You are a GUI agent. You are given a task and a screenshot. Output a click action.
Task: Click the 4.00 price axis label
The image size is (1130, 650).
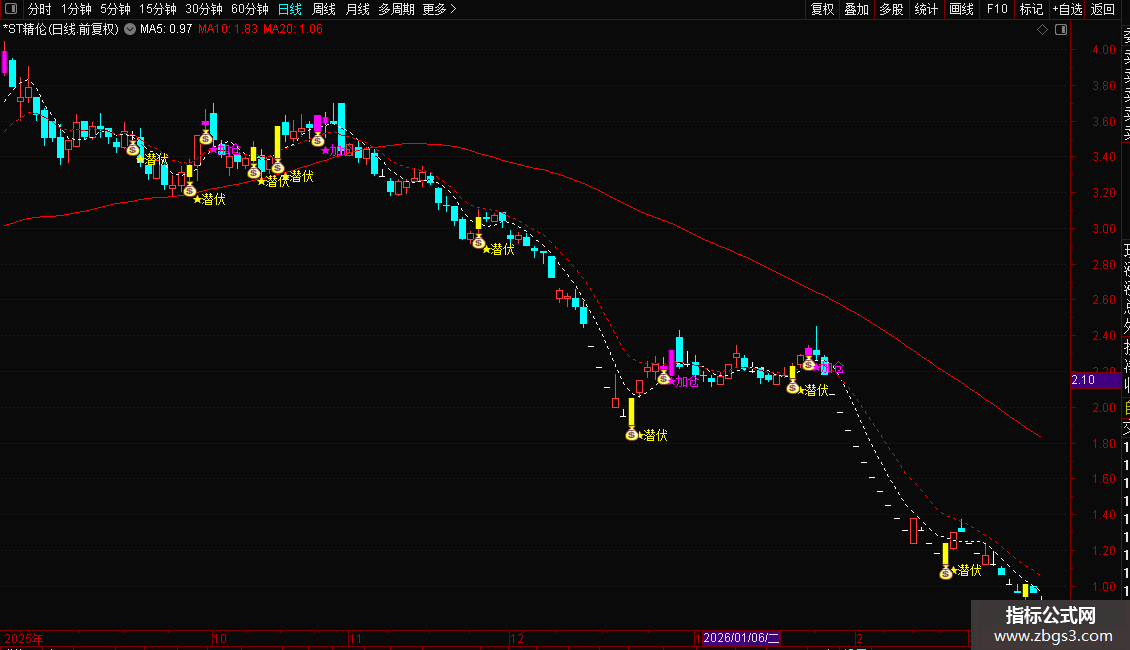(1103, 50)
